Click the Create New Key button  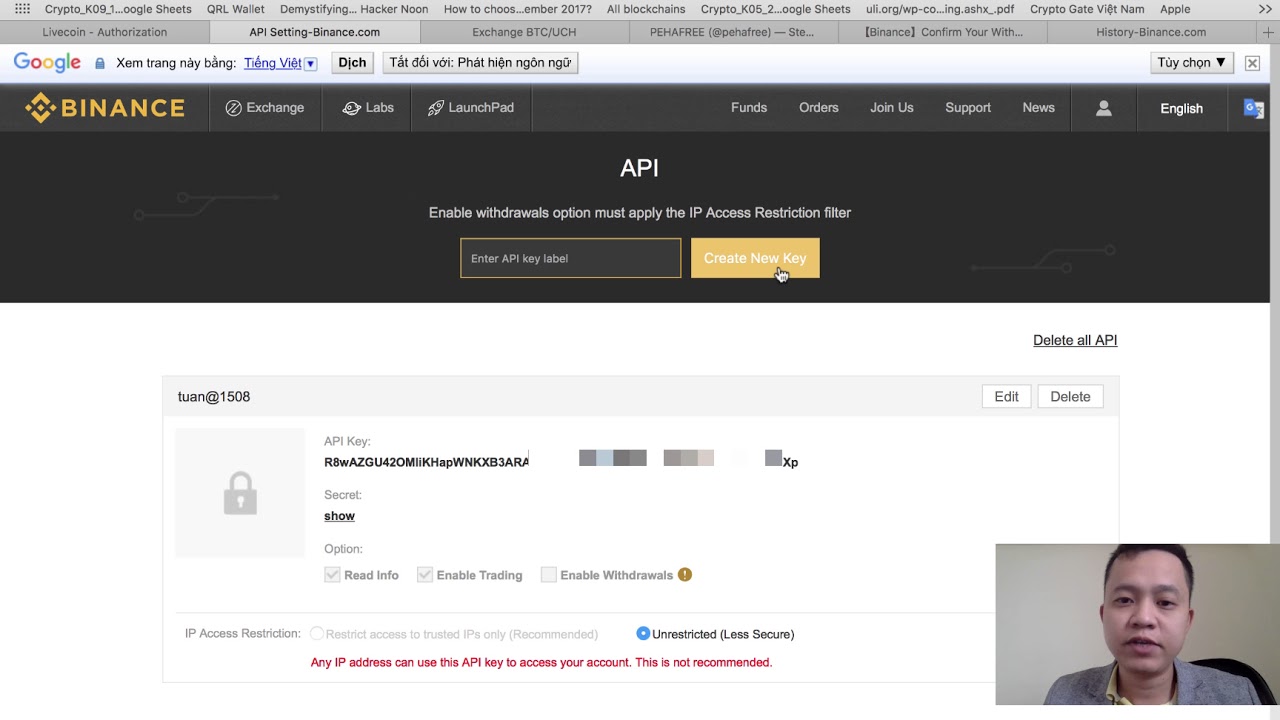(755, 258)
